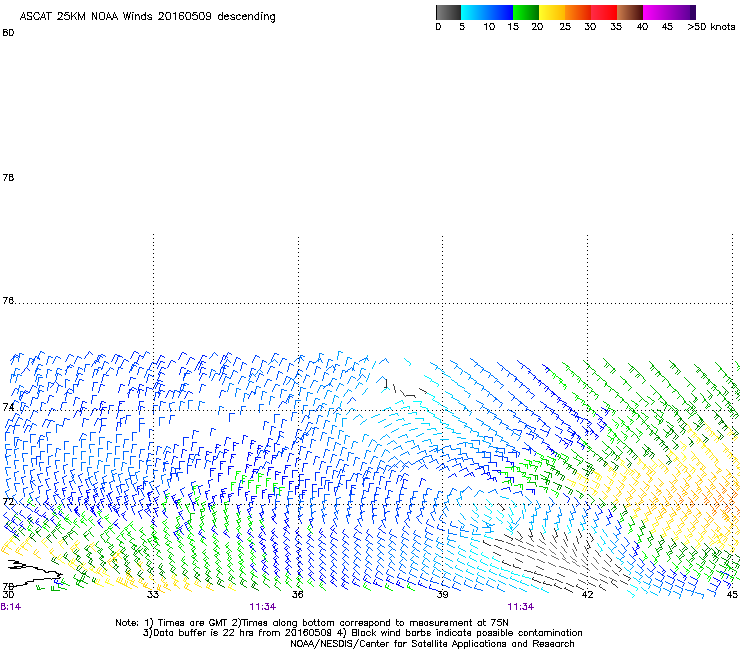The height and width of the screenshot is (650, 740).
Task: Click the longitude label 39
Action: (442, 594)
